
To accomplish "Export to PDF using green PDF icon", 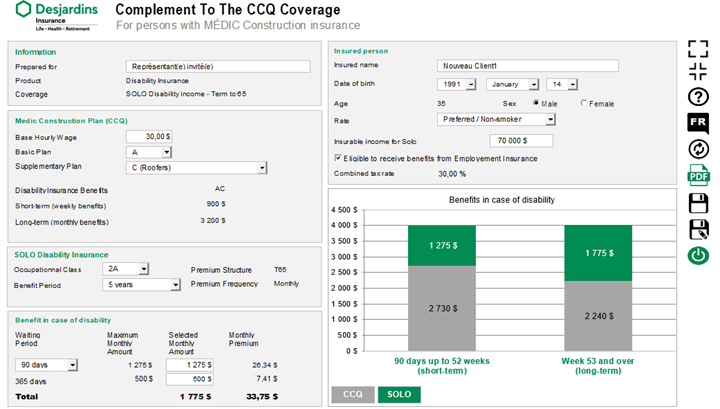I will 698,176.
